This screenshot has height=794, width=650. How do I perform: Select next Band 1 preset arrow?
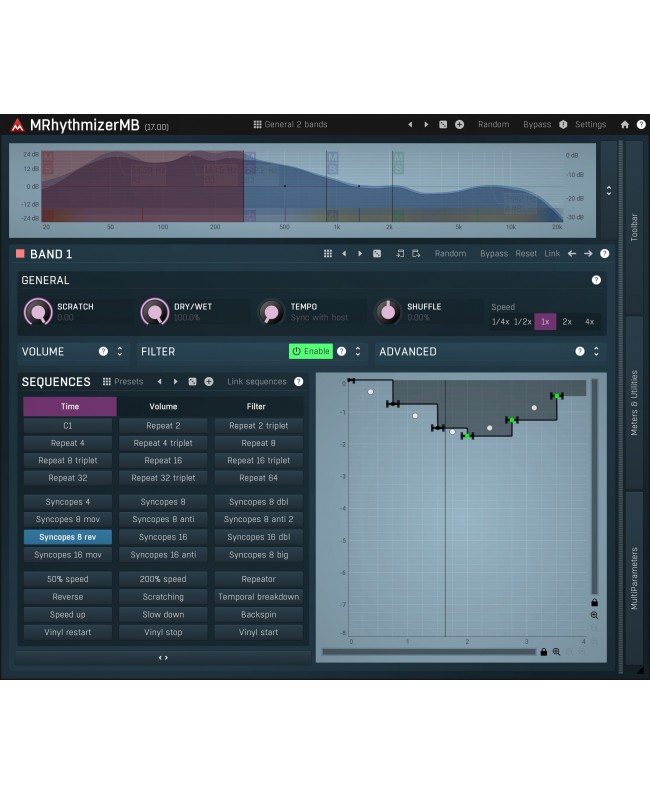coord(360,254)
